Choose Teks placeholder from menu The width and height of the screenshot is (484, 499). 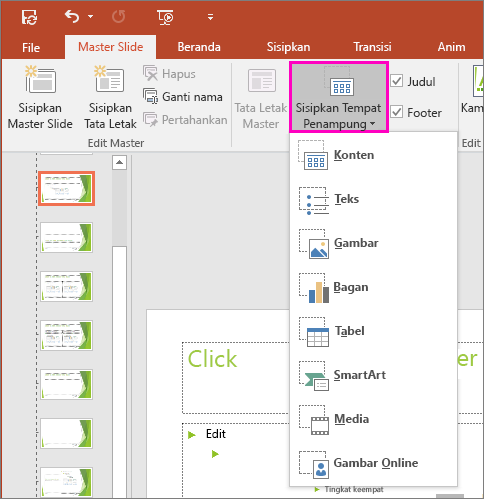point(373,199)
